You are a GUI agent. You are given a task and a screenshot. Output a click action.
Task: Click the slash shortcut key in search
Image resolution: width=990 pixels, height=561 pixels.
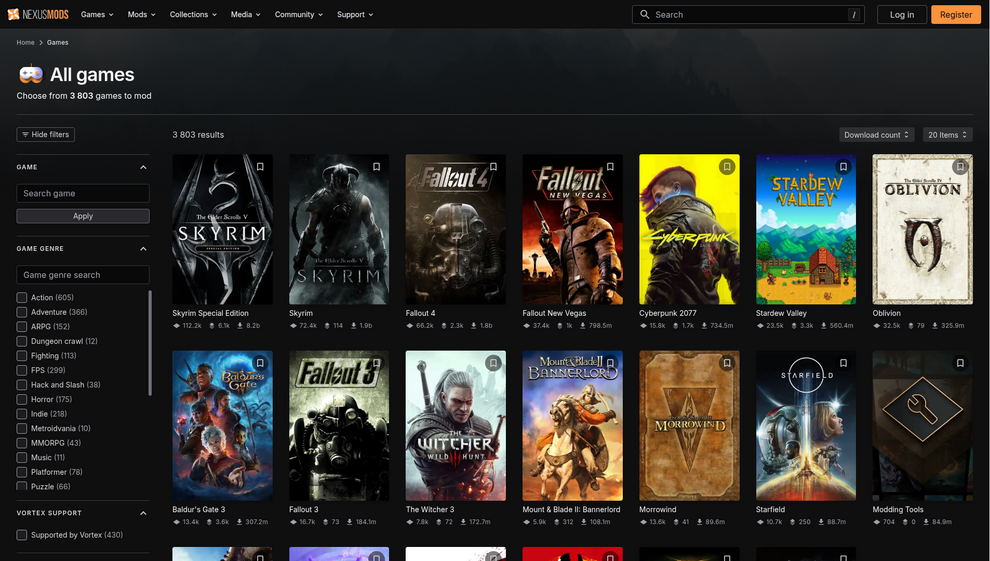click(x=854, y=15)
